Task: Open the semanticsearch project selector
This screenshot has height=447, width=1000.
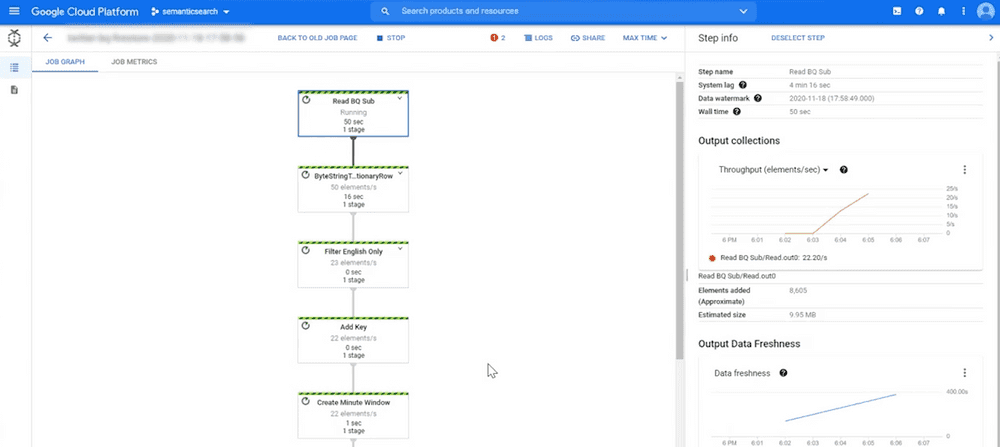Action: 190,11
